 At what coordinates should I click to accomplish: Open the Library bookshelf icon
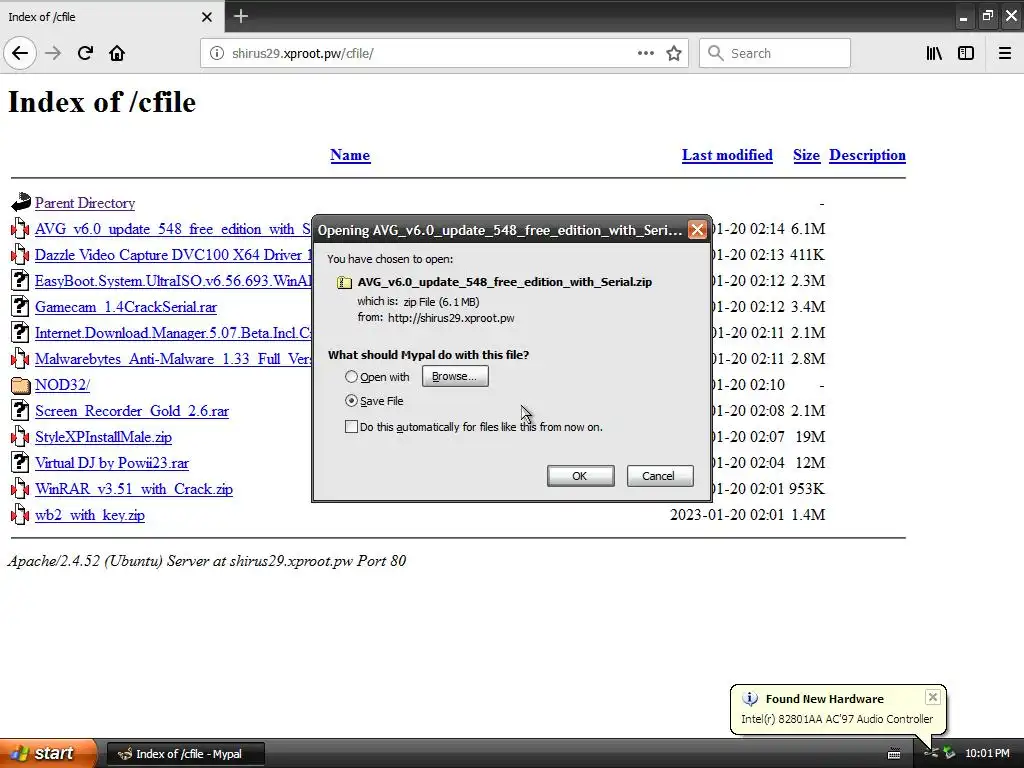click(x=934, y=53)
